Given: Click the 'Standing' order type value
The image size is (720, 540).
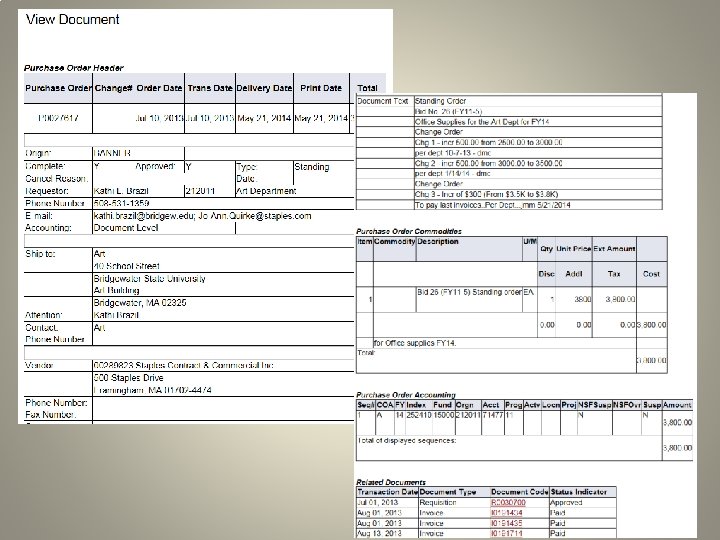Looking at the screenshot, I should 312,167.
